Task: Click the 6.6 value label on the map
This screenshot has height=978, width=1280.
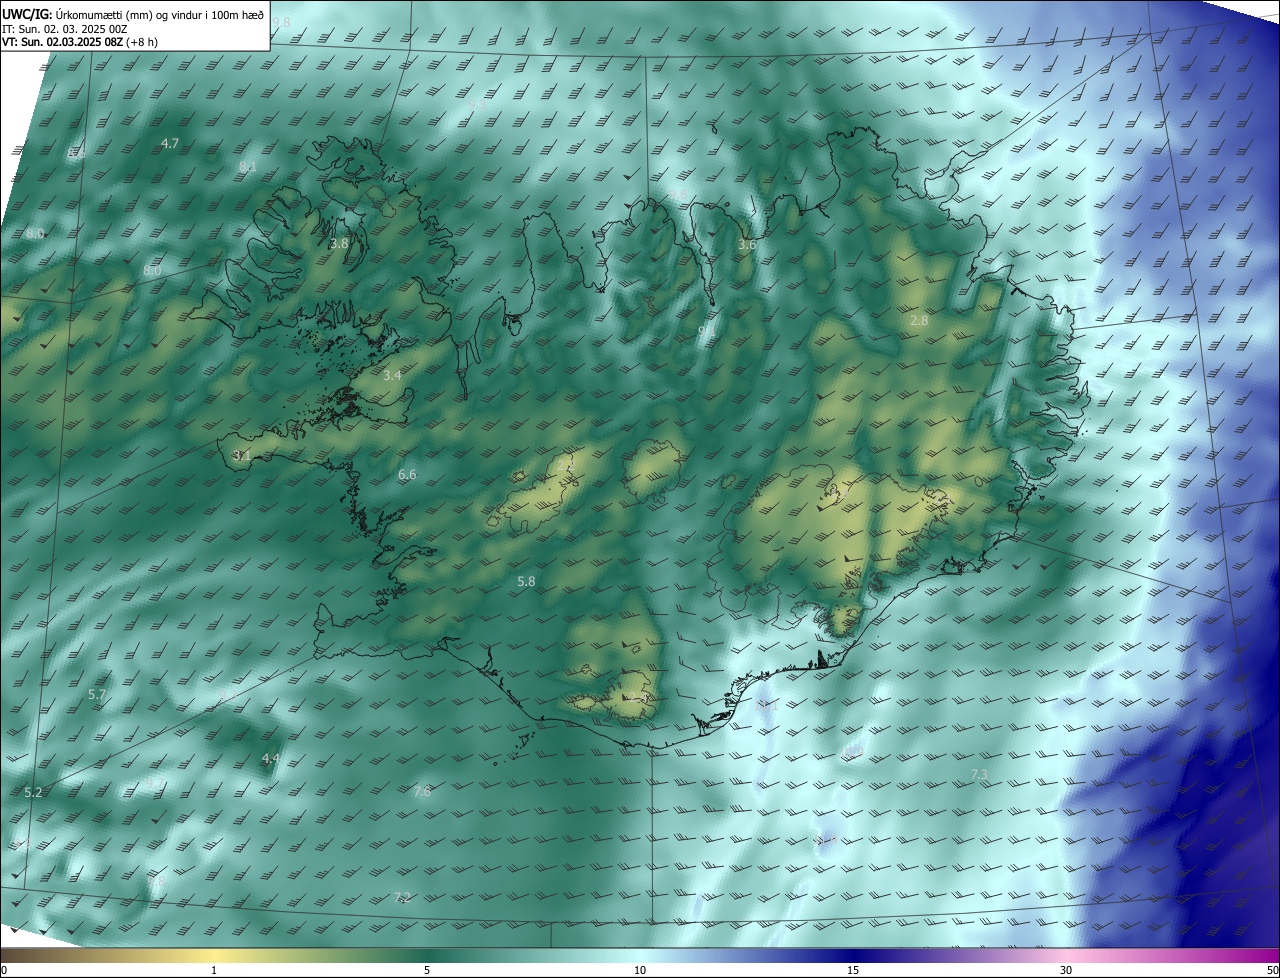Action: (407, 475)
